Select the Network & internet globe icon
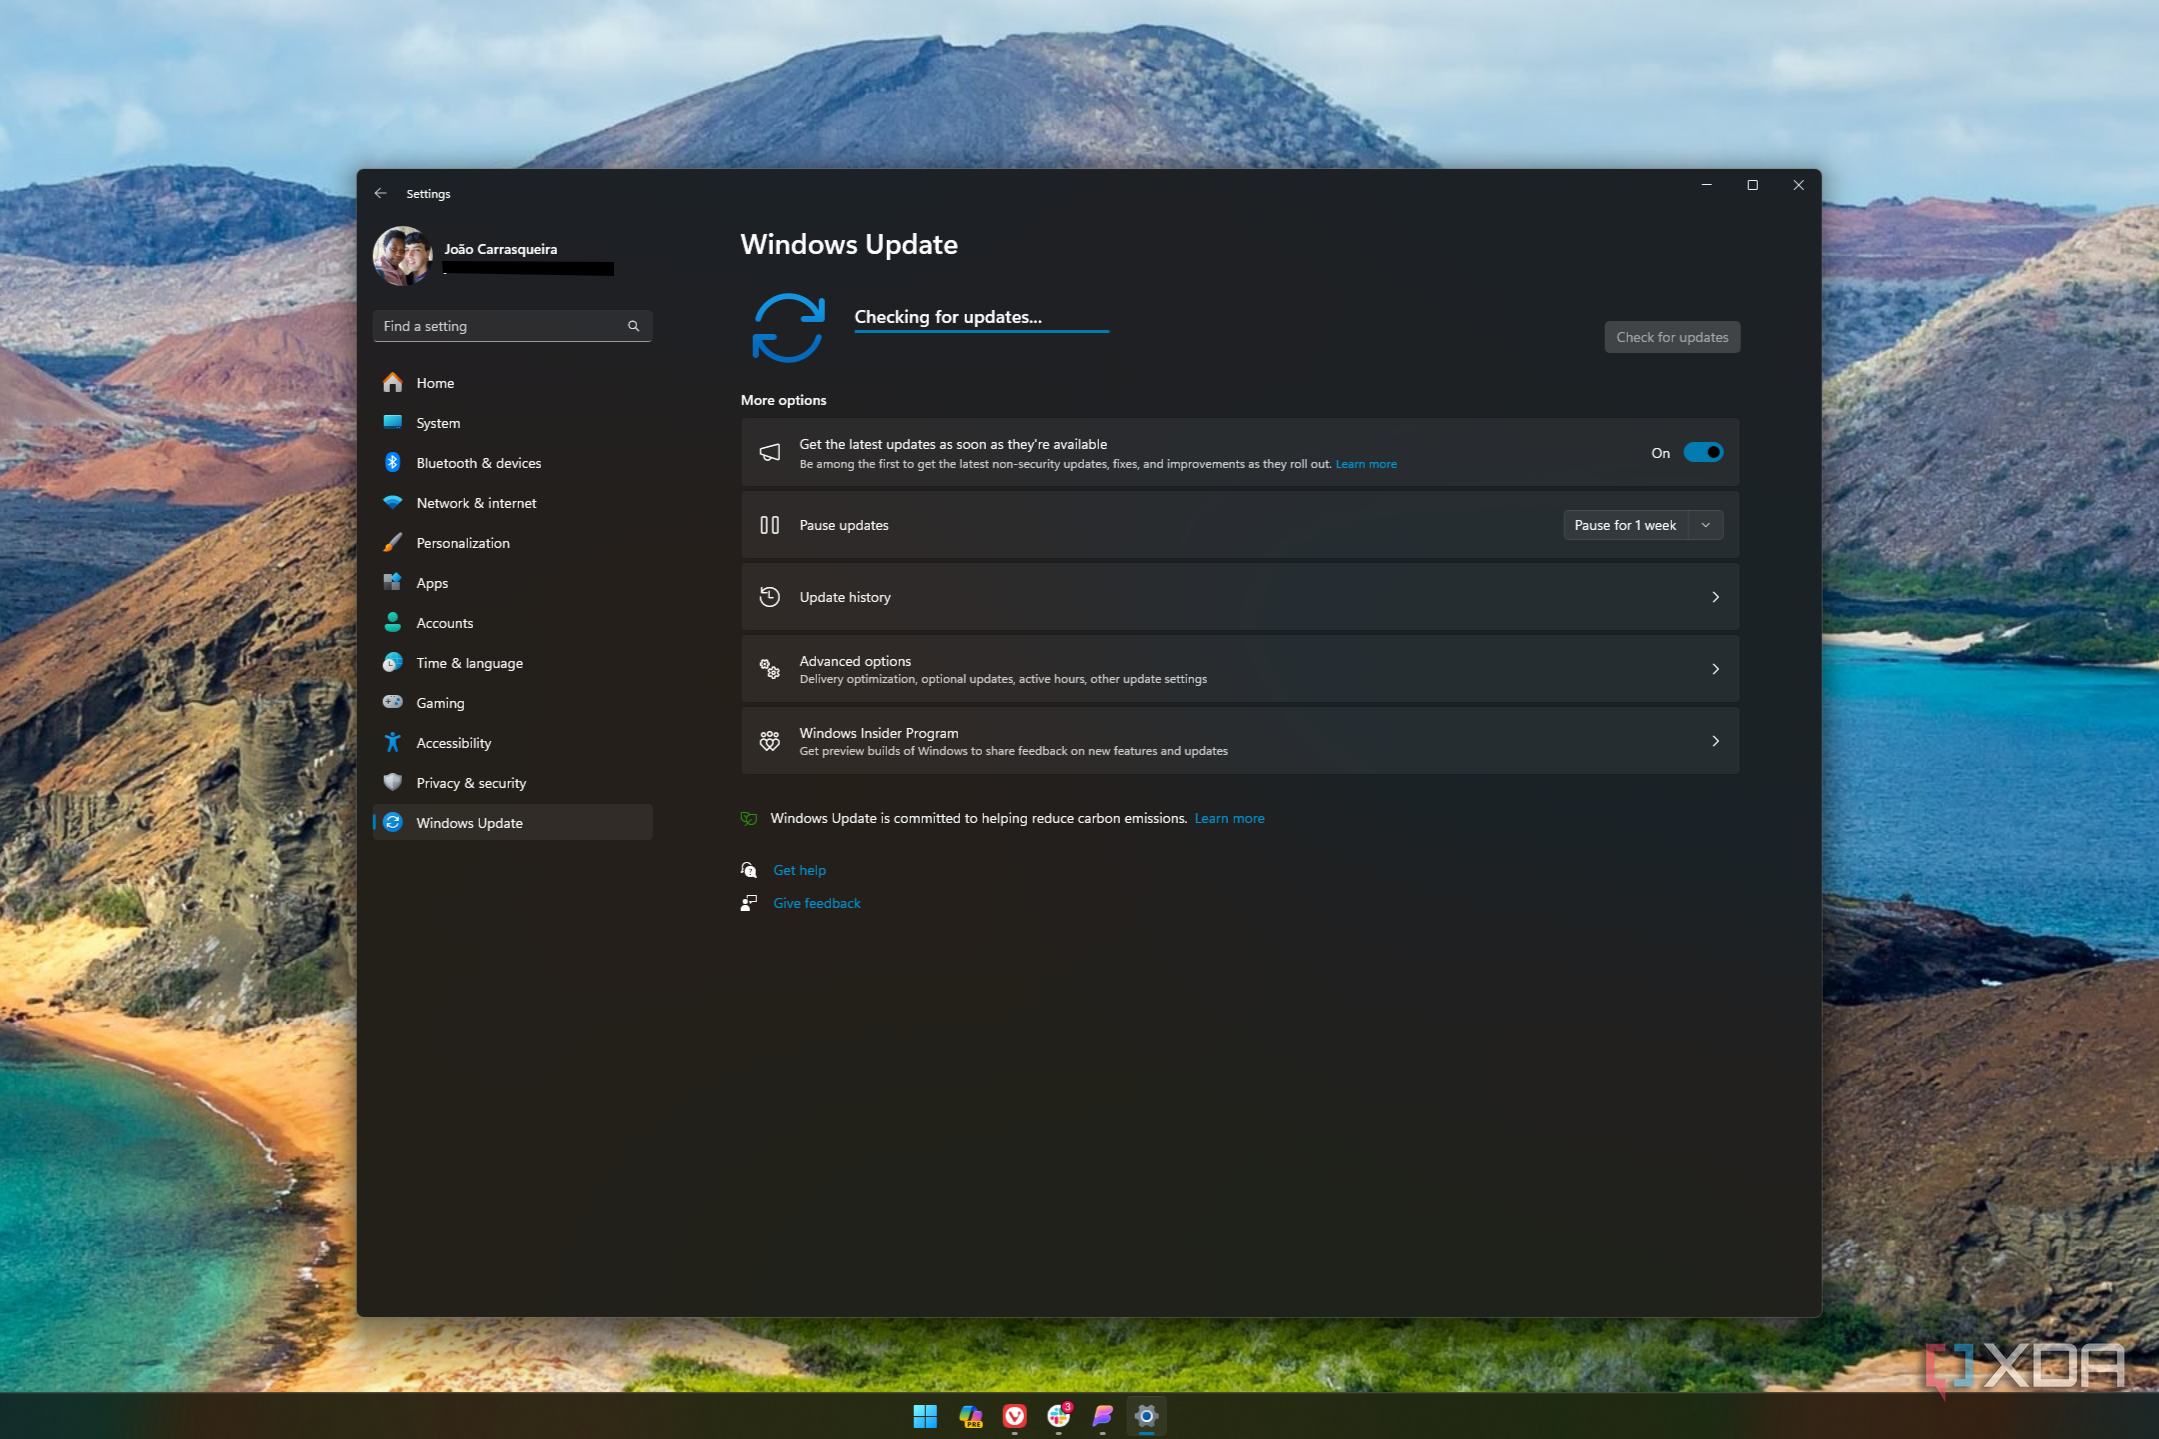This screenshot has width=2159, height=1439. pyautogui.click(x=394, y=502)
